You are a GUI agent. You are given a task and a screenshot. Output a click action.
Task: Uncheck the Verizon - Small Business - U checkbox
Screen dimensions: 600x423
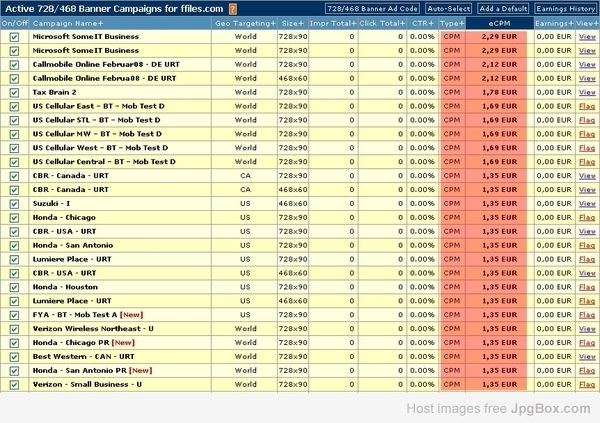(14, 384)
